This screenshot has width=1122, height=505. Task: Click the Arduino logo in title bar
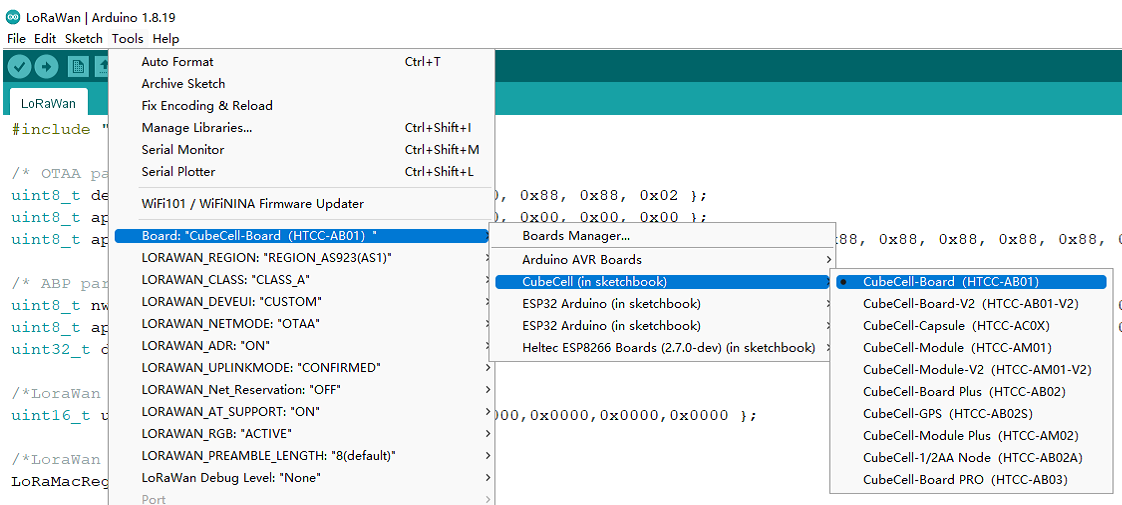[x=11, y=17]
